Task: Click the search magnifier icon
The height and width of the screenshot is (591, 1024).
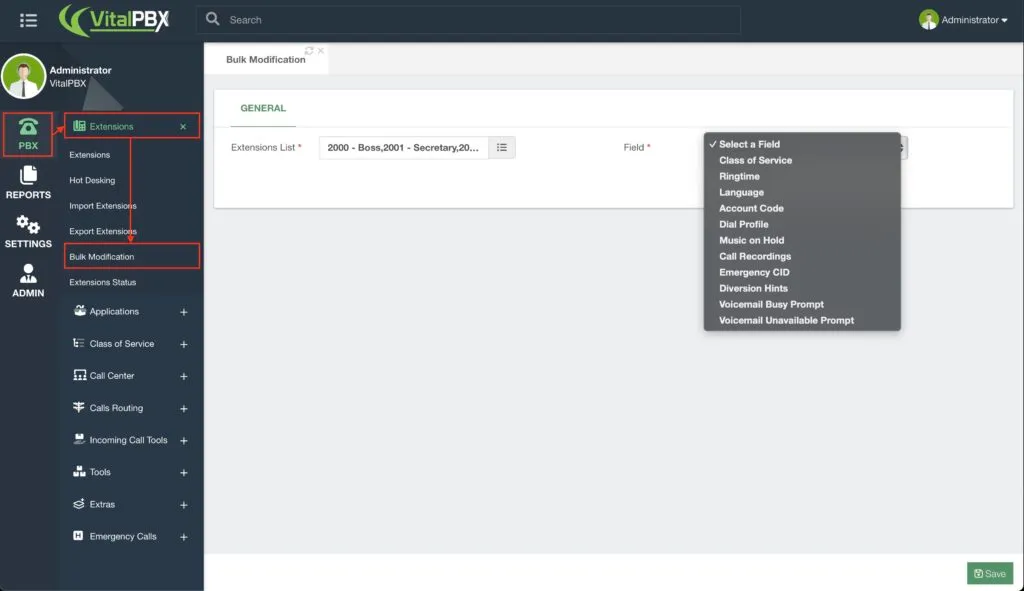Action: (212, 19)
